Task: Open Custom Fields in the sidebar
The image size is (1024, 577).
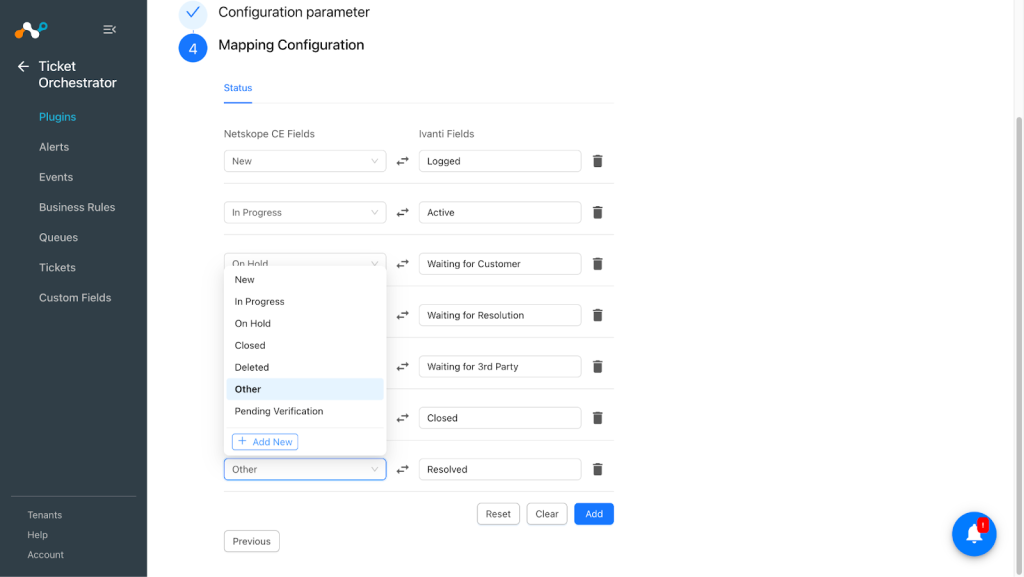Action: click(x=75, y=298)
